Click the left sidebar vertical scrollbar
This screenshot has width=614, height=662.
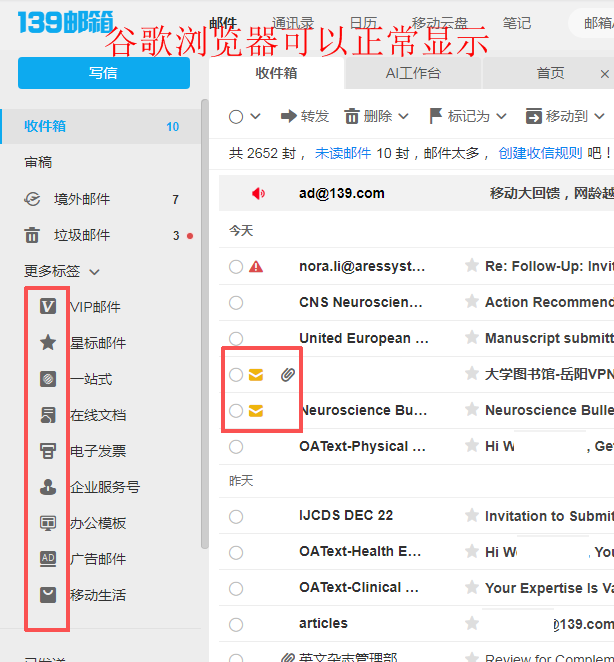pos(205,324)
